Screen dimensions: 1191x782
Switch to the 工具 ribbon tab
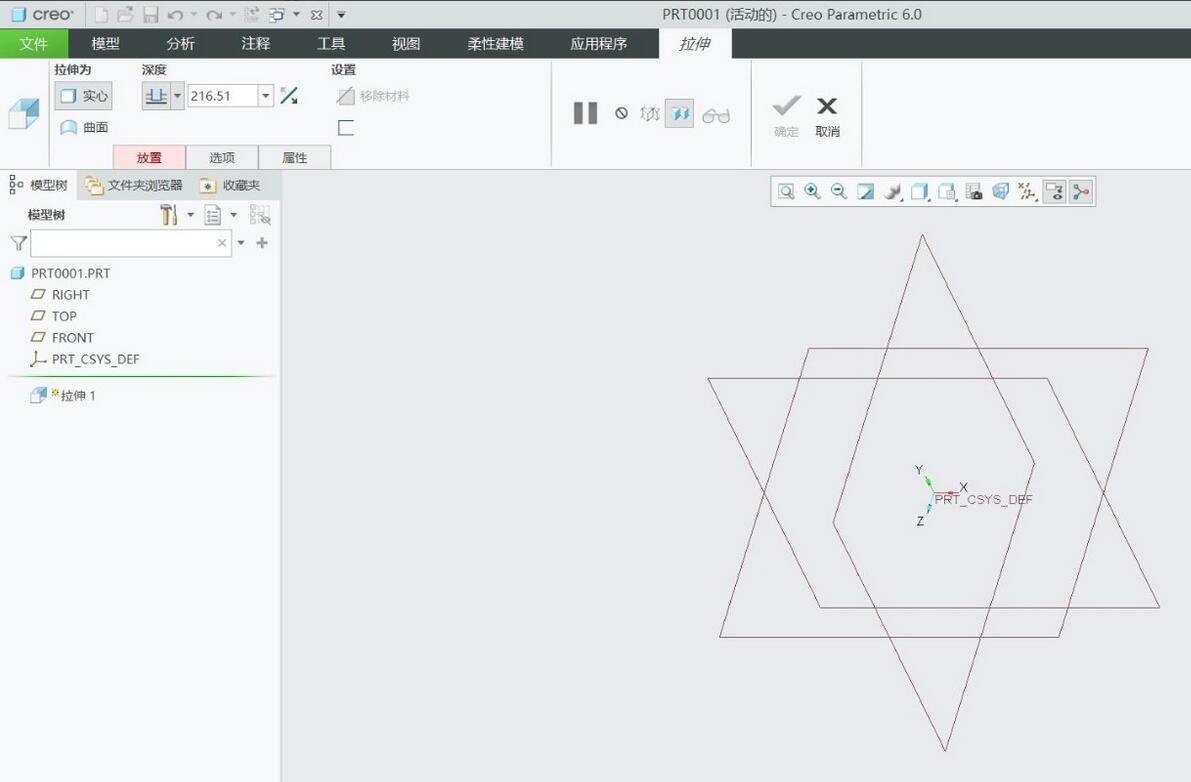330,44
